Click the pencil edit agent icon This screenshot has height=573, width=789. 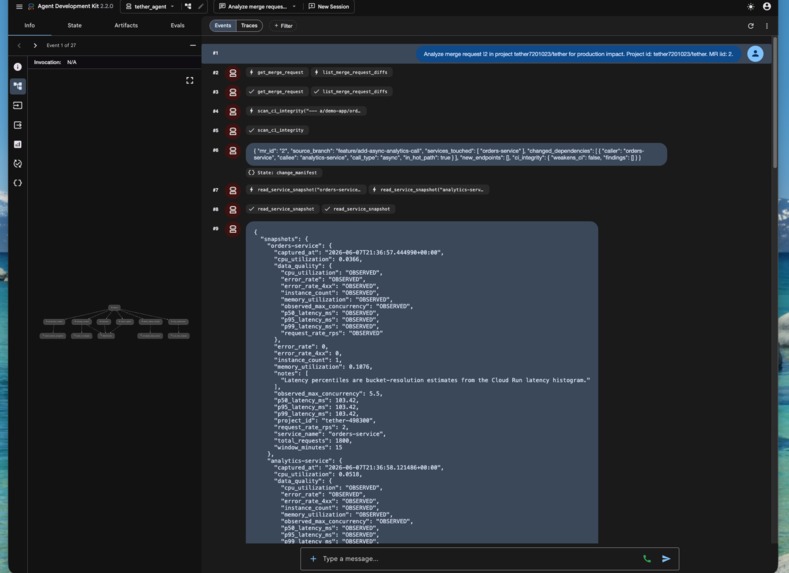(200, 7)
